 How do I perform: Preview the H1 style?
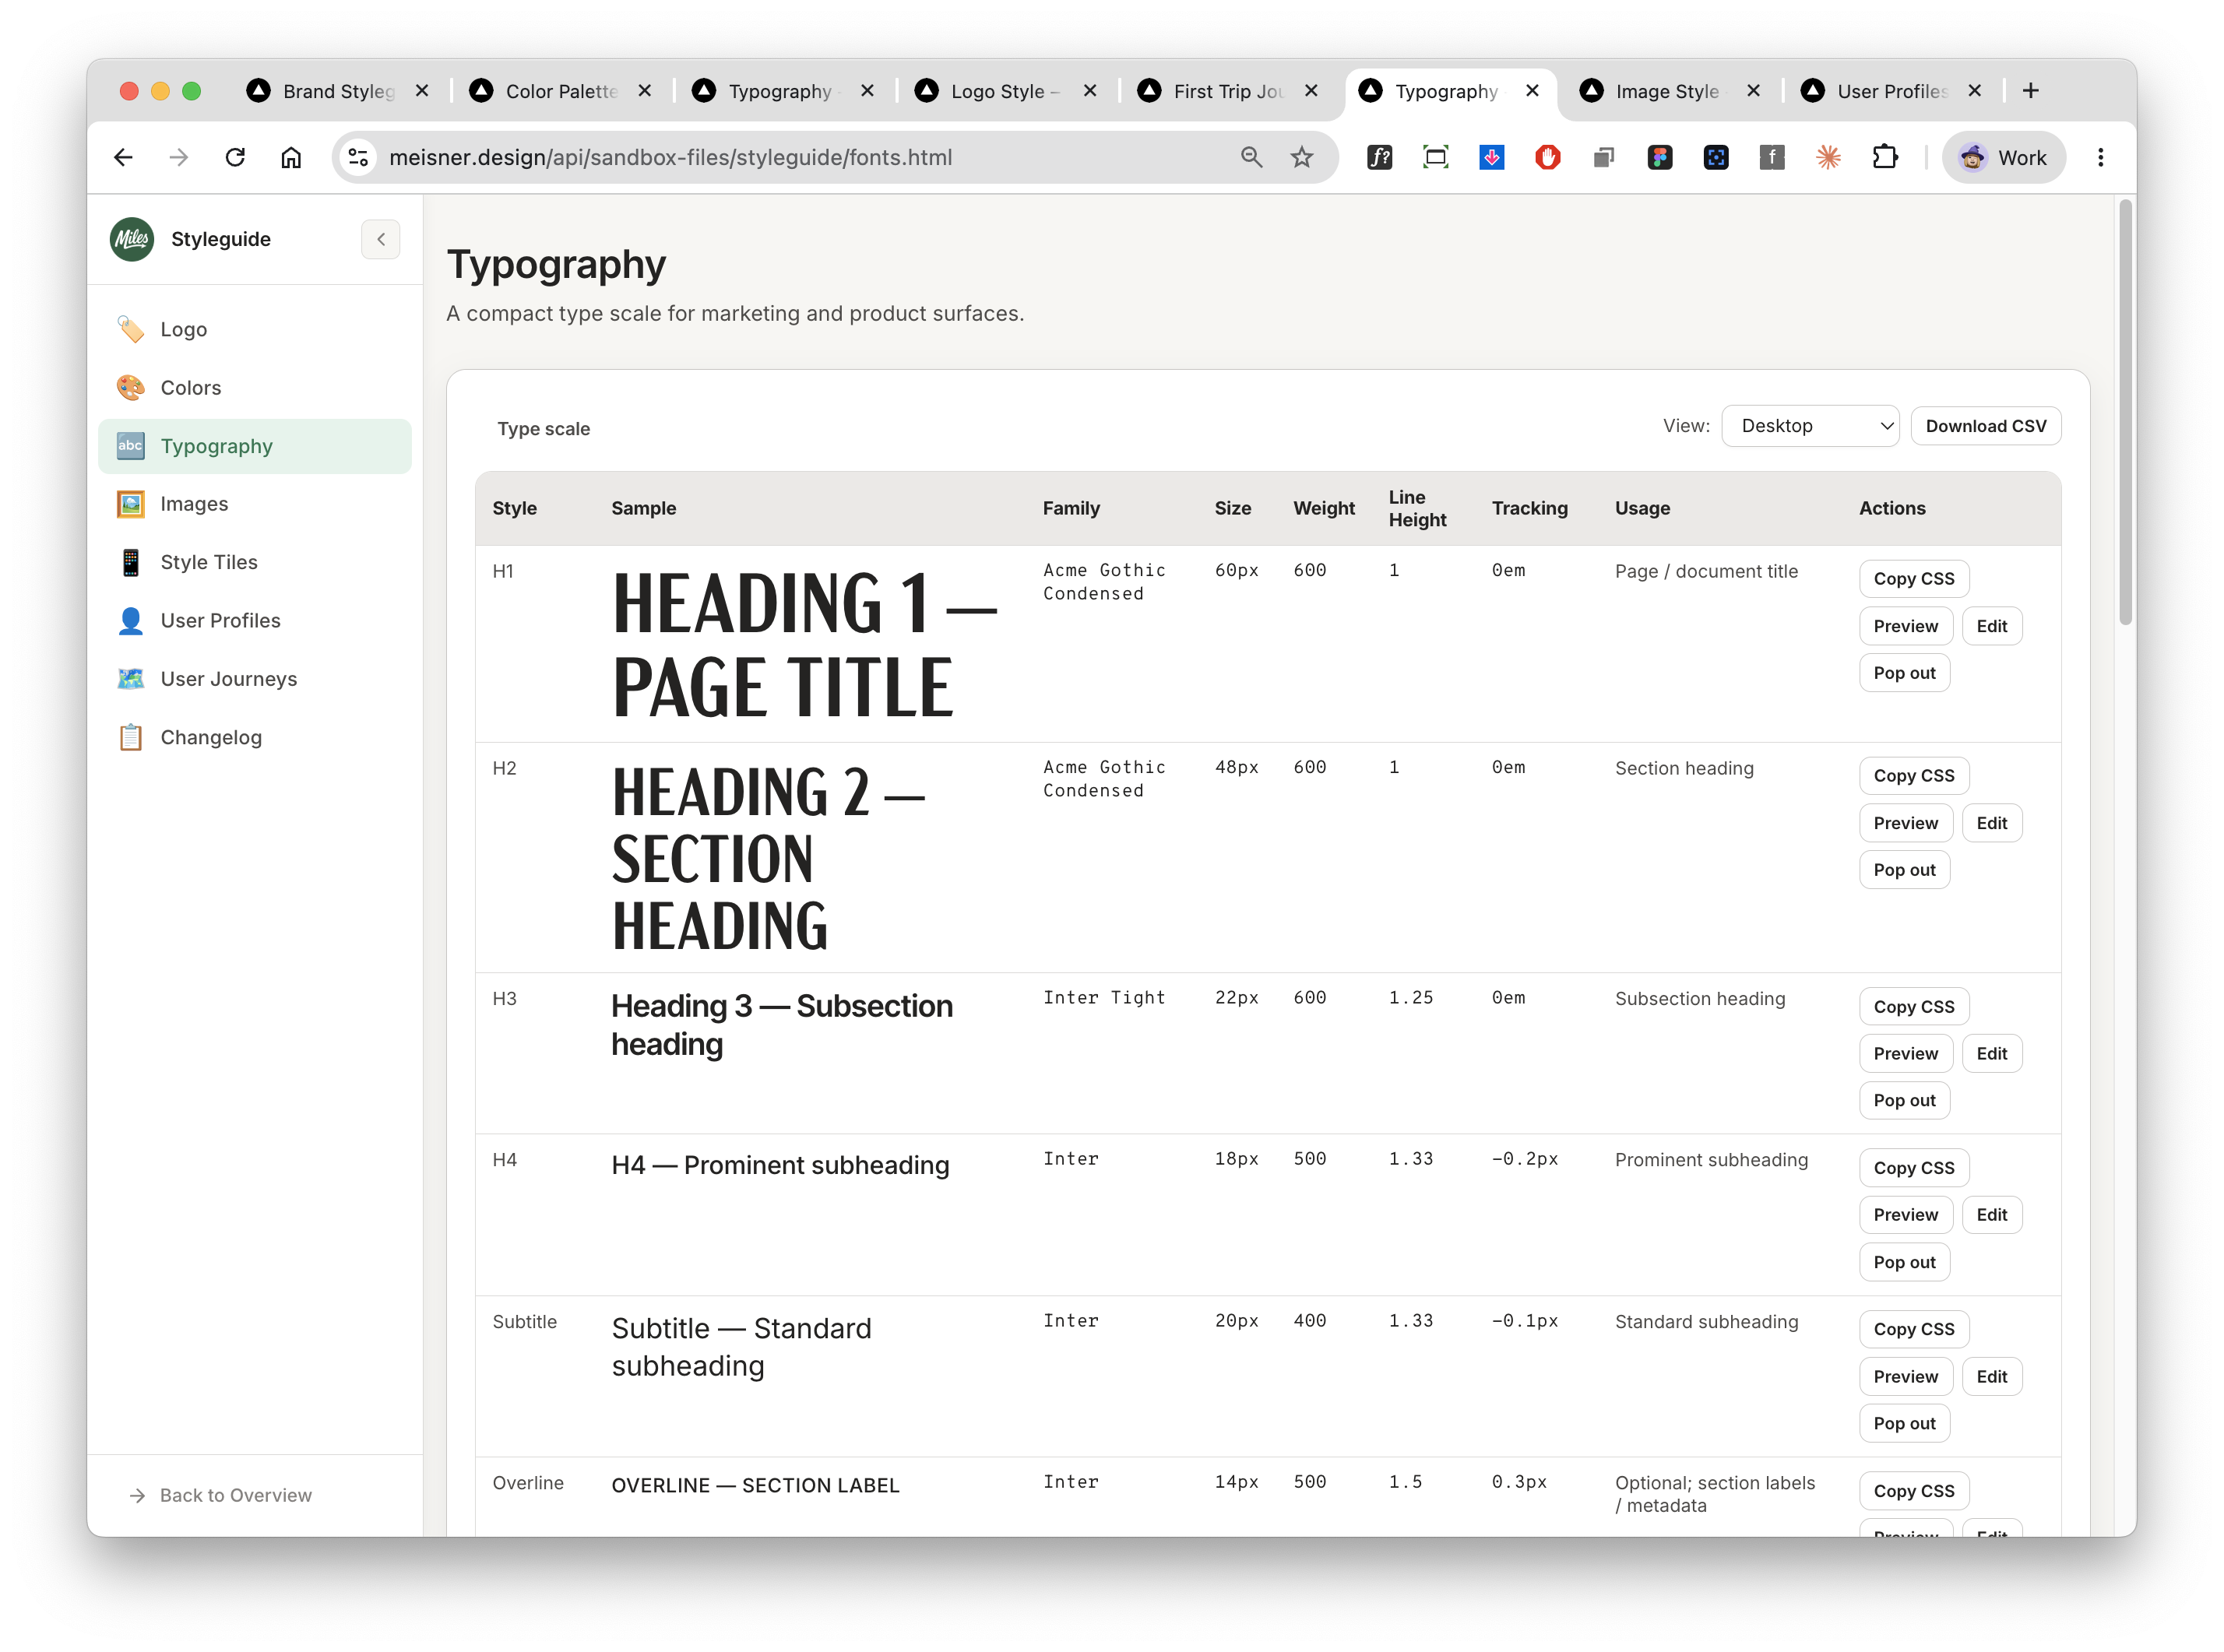click(1905, 626)
